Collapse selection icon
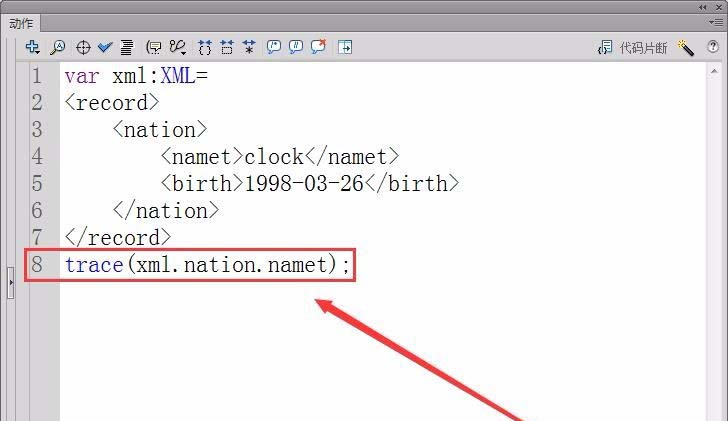The width and height of the screenshot is (728, 421). tap(227, 47)
